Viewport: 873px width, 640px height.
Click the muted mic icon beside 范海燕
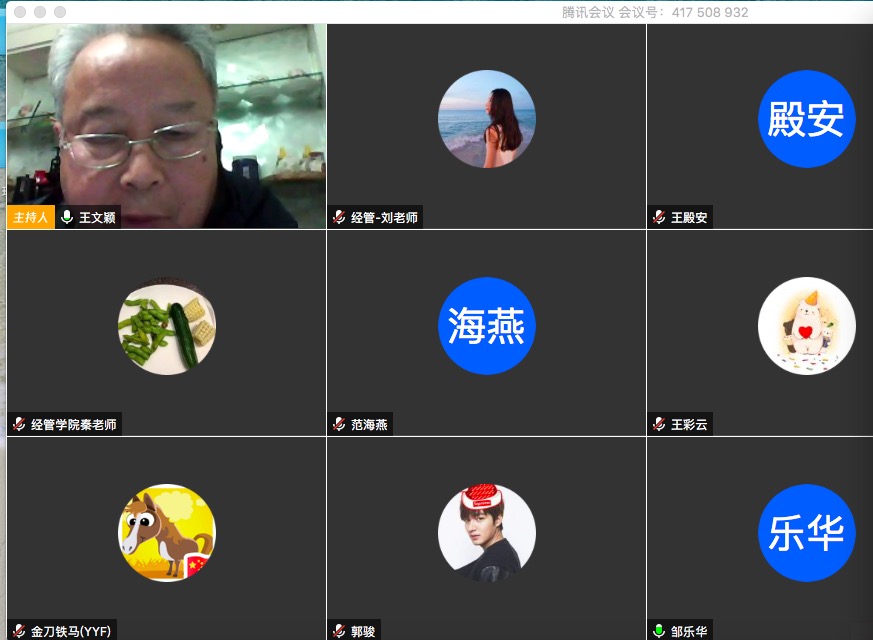[339, 424]
